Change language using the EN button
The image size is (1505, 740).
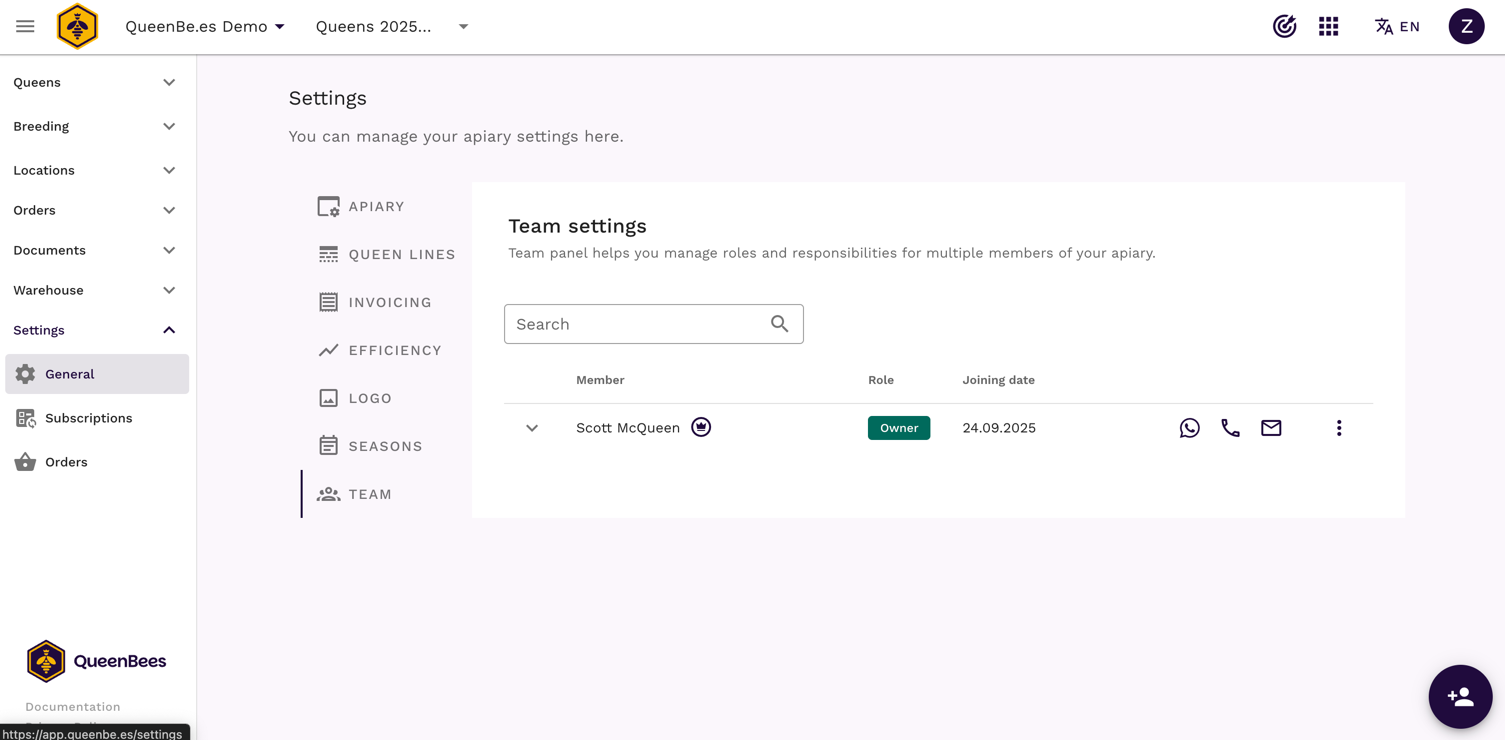(1397, 27)
